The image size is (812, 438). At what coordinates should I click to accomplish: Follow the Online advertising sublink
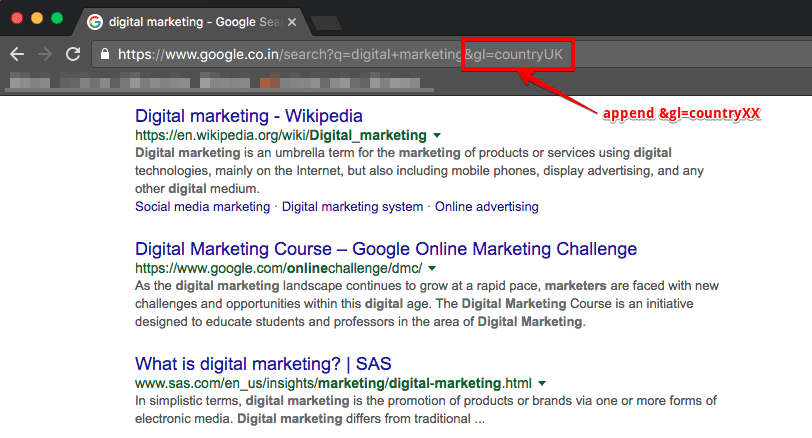487,207
